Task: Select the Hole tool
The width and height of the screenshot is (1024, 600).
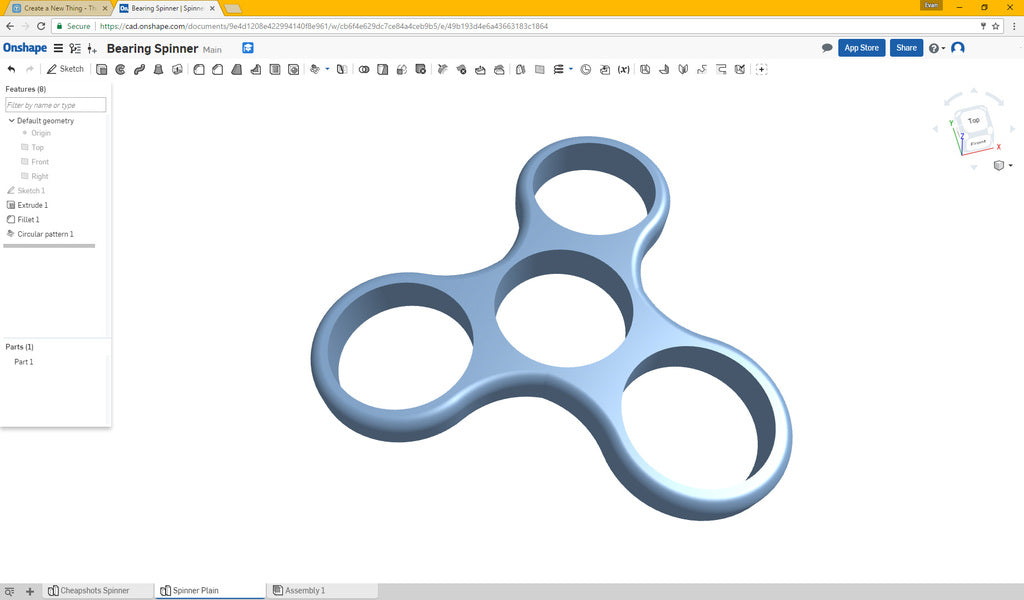Action: coord(294,69)
